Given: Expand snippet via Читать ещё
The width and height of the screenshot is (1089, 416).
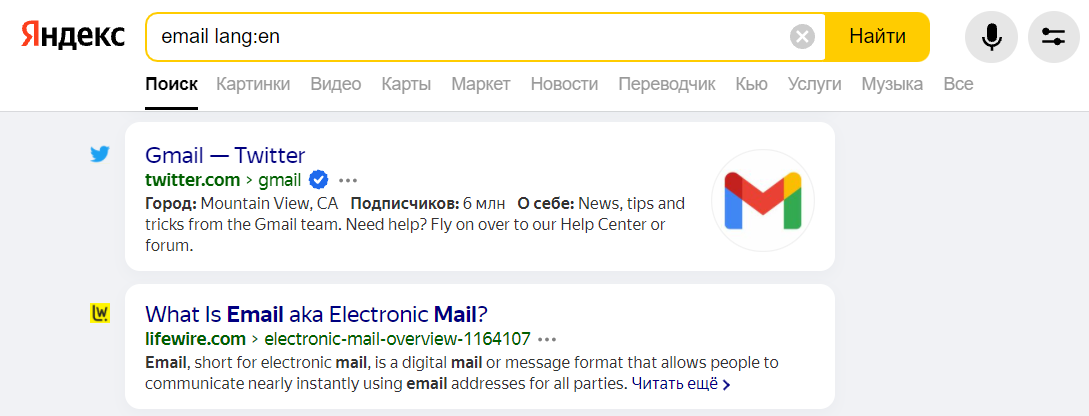Looking at the screenshot, I should pyautogui.click(x=681, y=383).
